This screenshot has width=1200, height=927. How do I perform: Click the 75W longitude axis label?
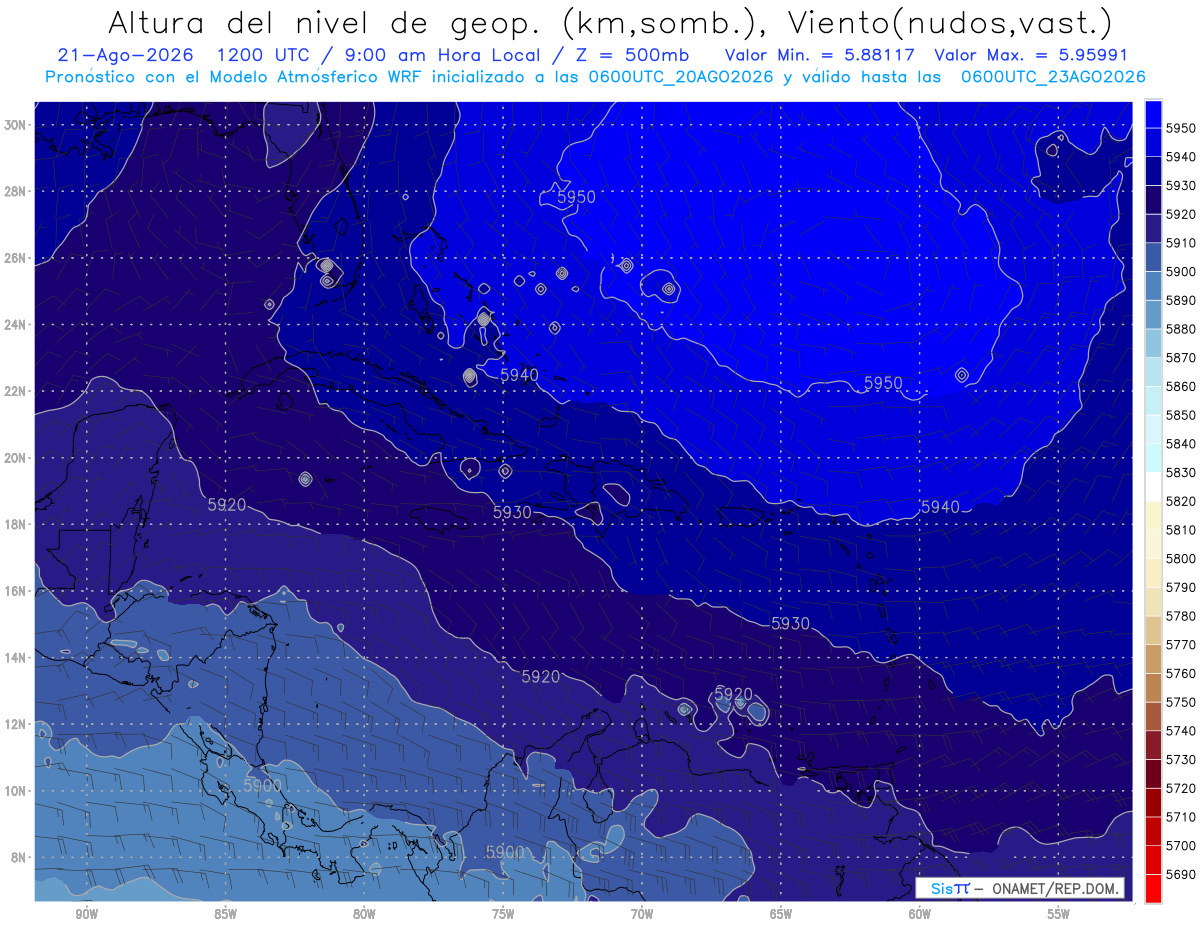[x=503, y=915]
